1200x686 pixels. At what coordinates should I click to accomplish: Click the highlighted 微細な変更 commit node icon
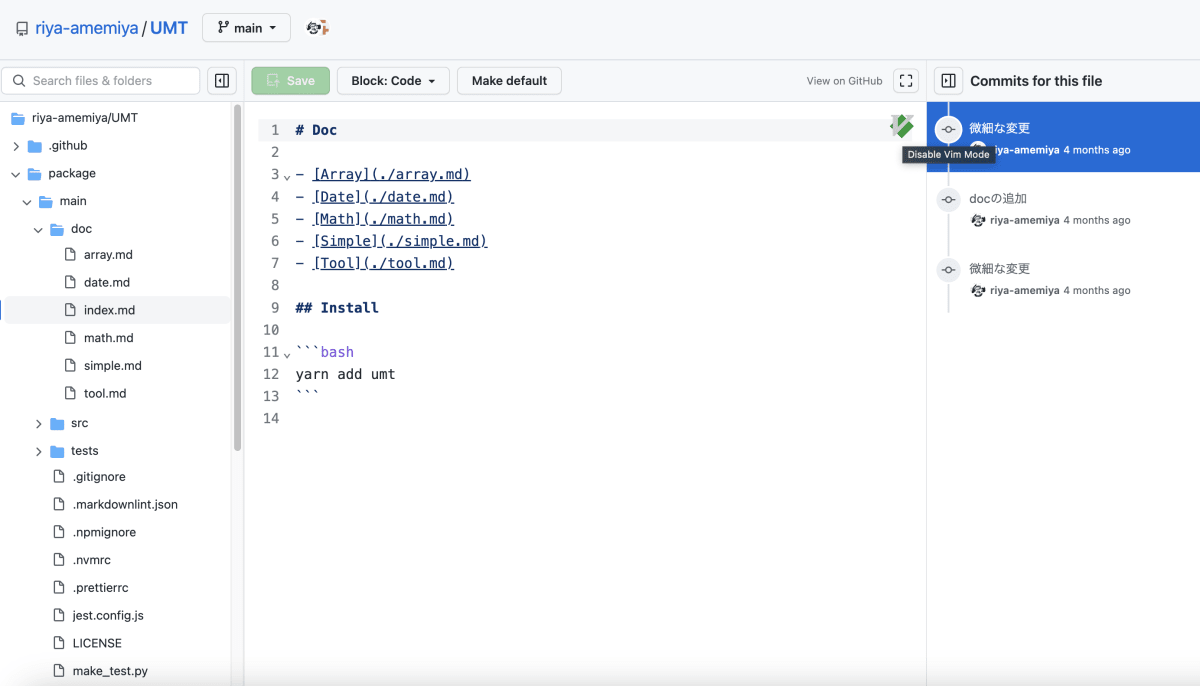click(x=948, y=130)
